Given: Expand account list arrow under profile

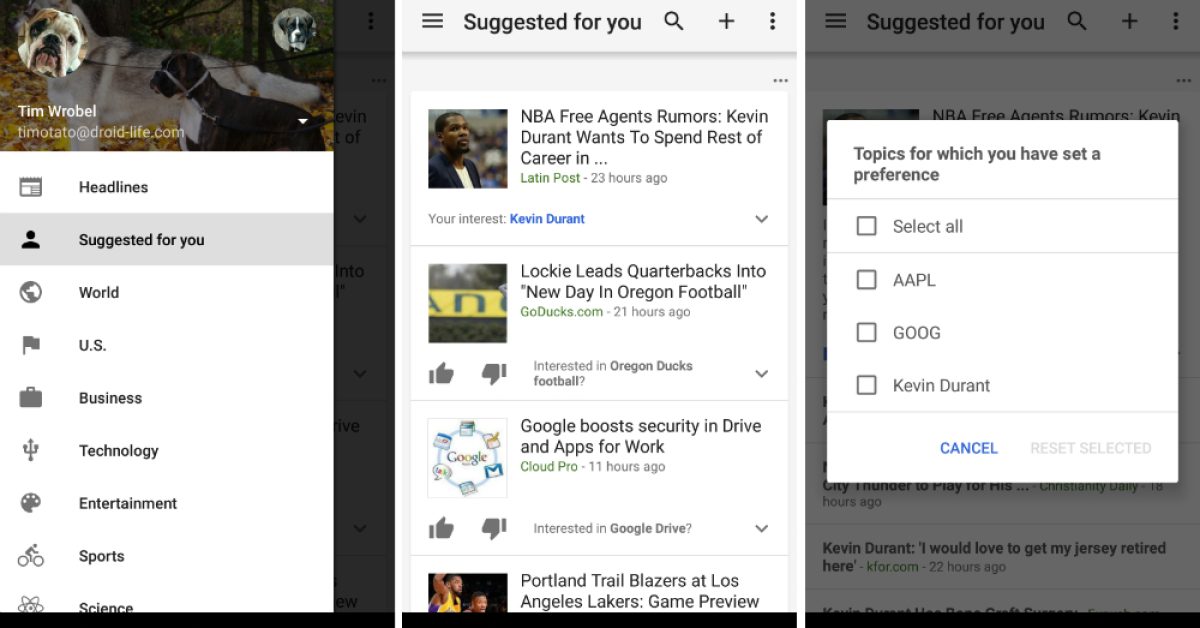Looking at the screenshot, I should click(x=303, y=122).
